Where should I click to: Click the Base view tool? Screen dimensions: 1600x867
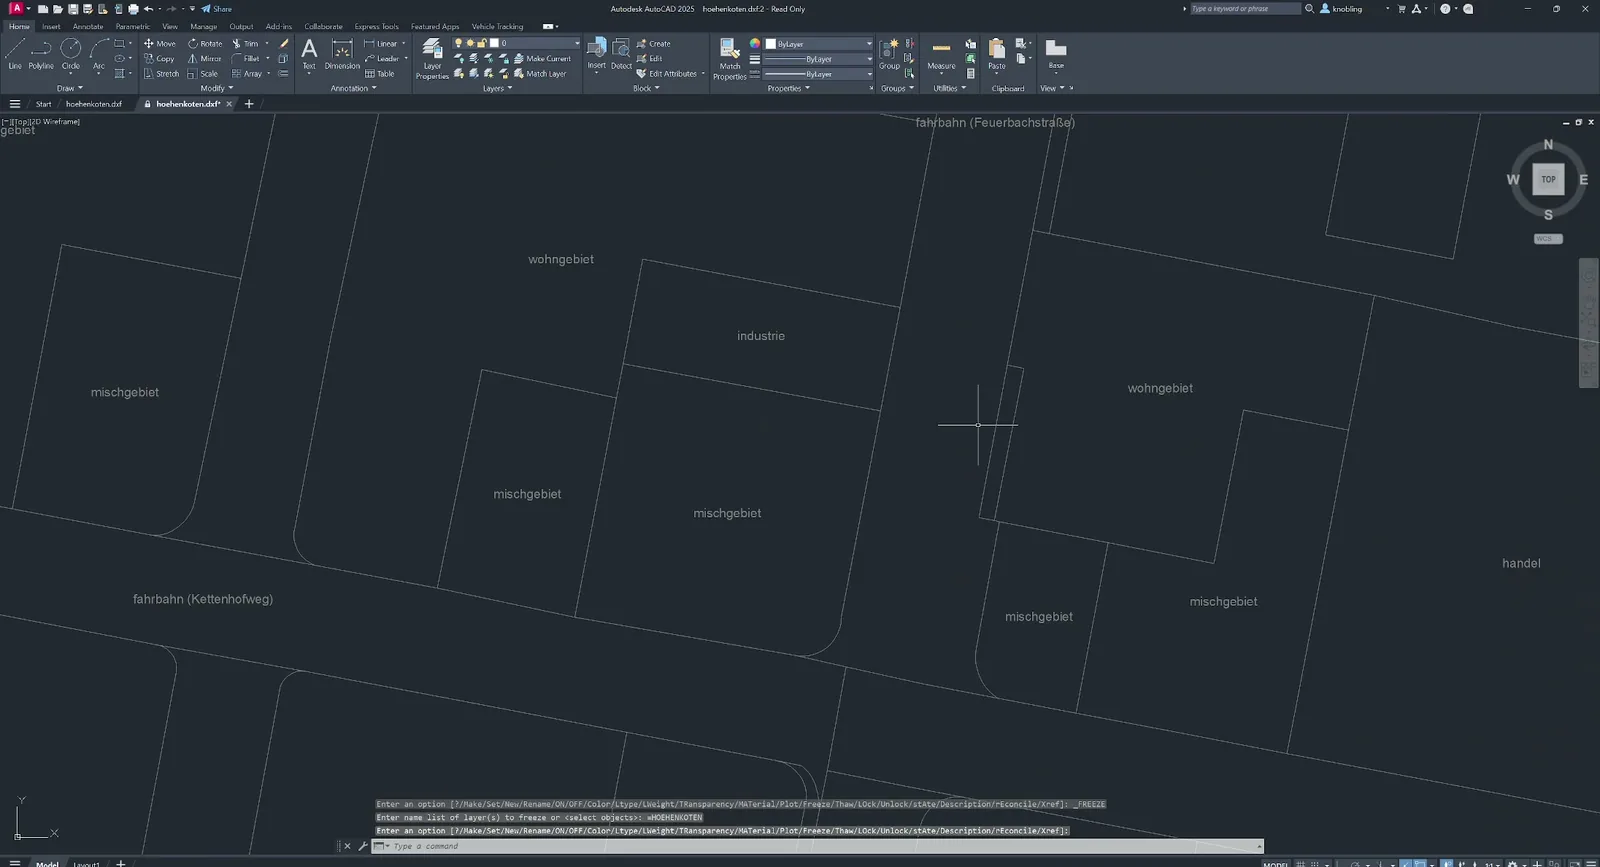1056,54
